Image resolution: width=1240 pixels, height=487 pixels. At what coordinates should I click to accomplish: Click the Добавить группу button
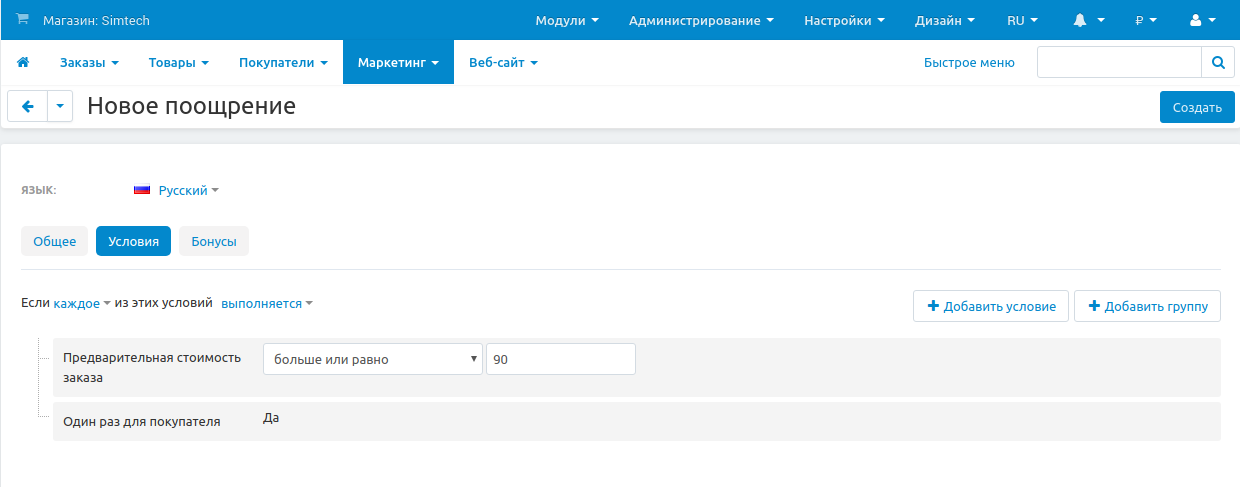pos(1147,306)
